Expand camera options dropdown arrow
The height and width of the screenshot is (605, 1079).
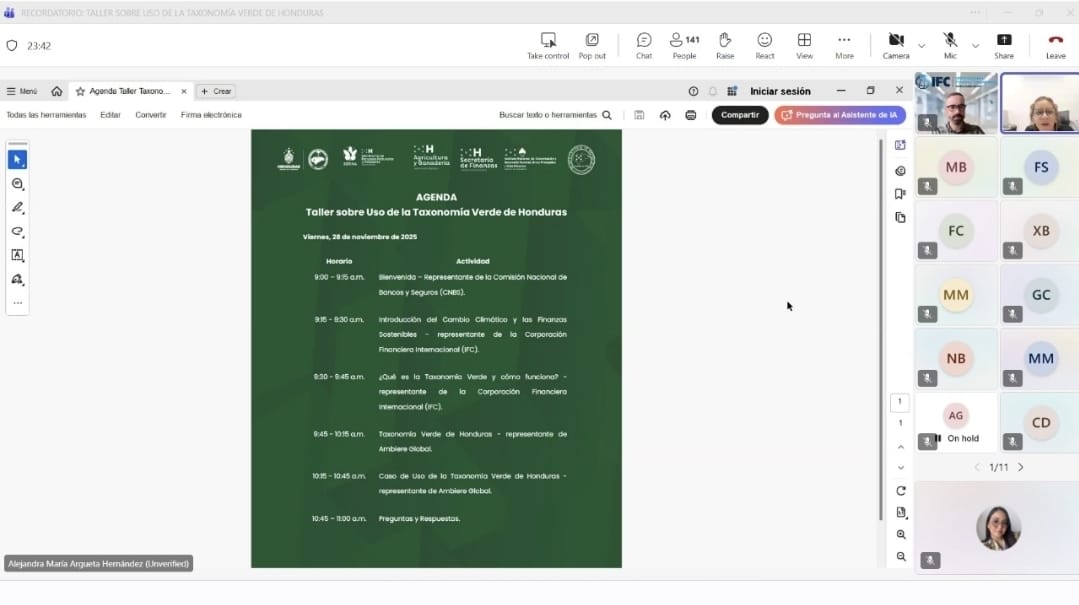click(921, 45)
